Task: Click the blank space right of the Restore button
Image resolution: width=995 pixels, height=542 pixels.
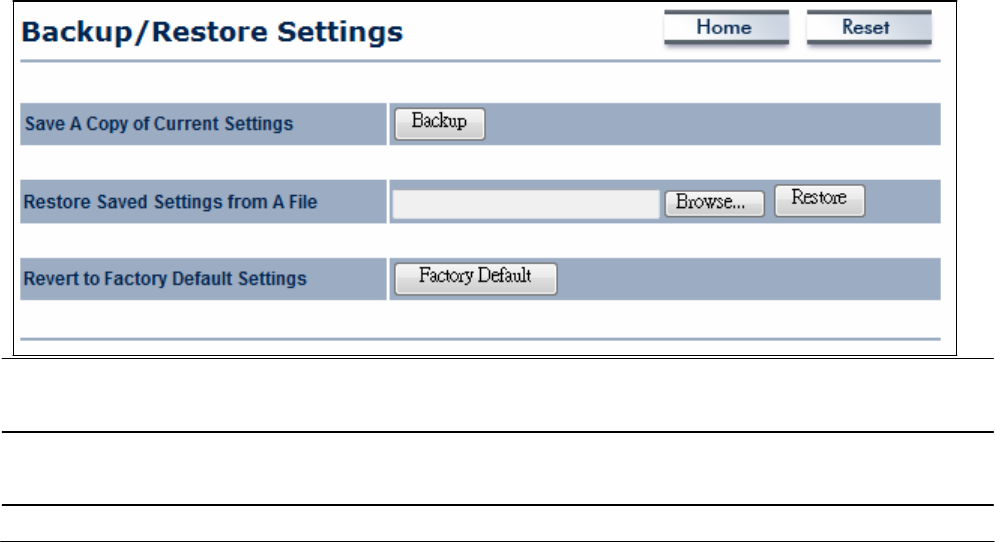Action: [902, 201]
